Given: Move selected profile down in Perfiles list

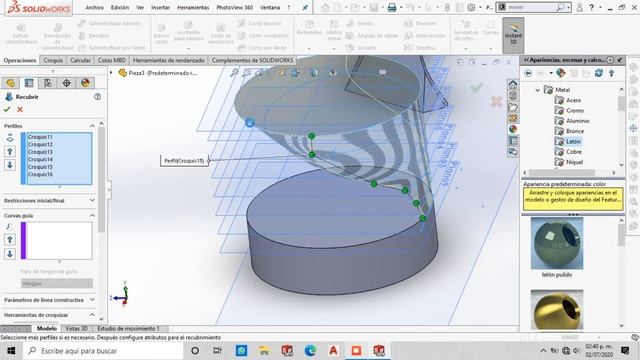Looking at the screenshot, I should (10, 165).
